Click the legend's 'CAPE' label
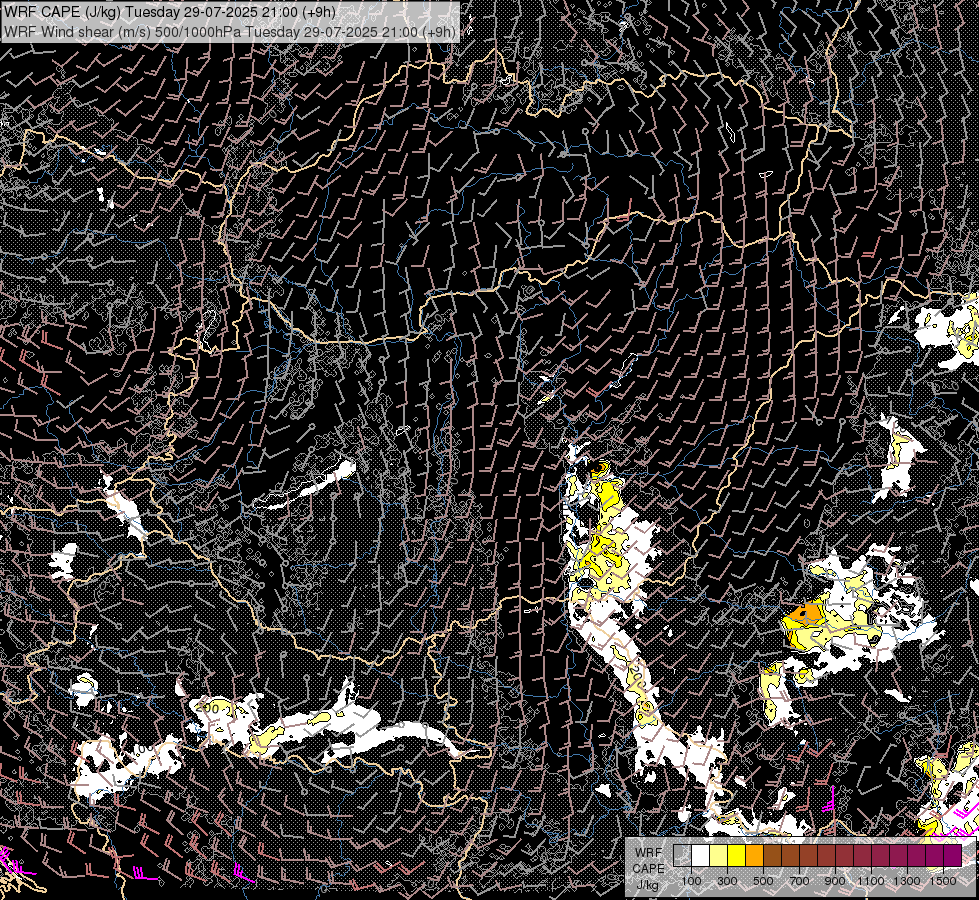This screenshot has width=979, height=900. point(648,869)
